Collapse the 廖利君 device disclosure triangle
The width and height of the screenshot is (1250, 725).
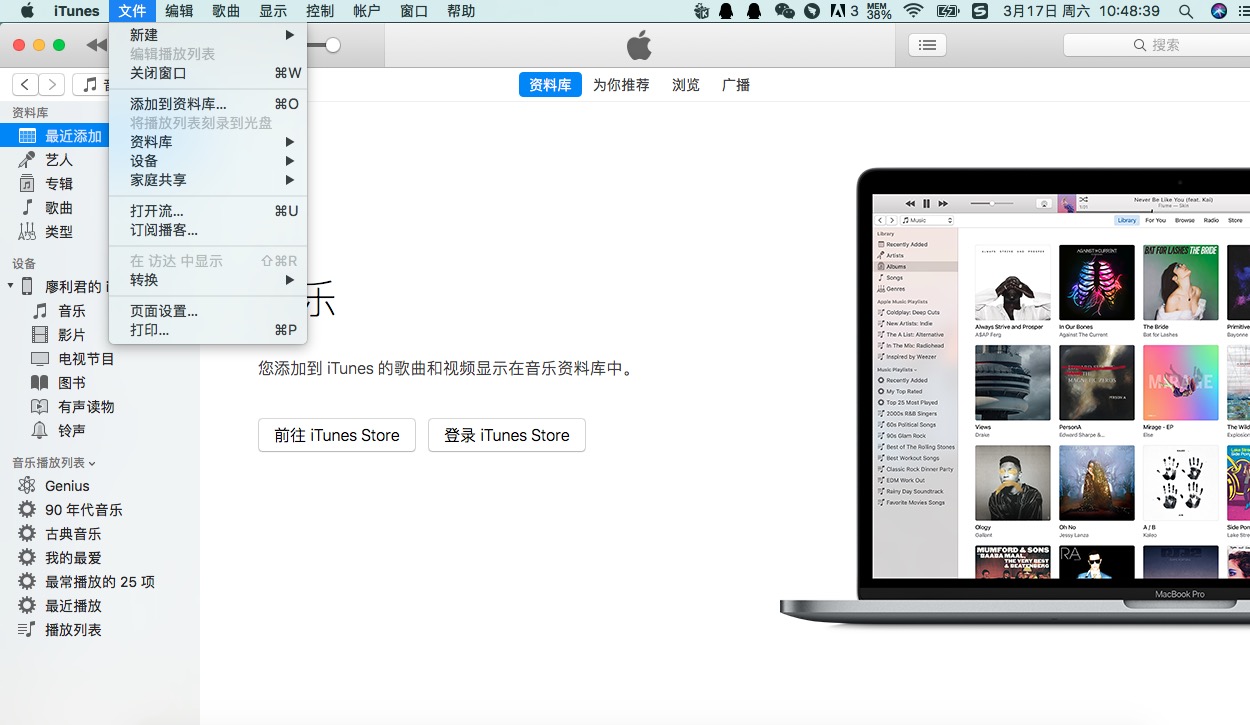pos(11,286)
